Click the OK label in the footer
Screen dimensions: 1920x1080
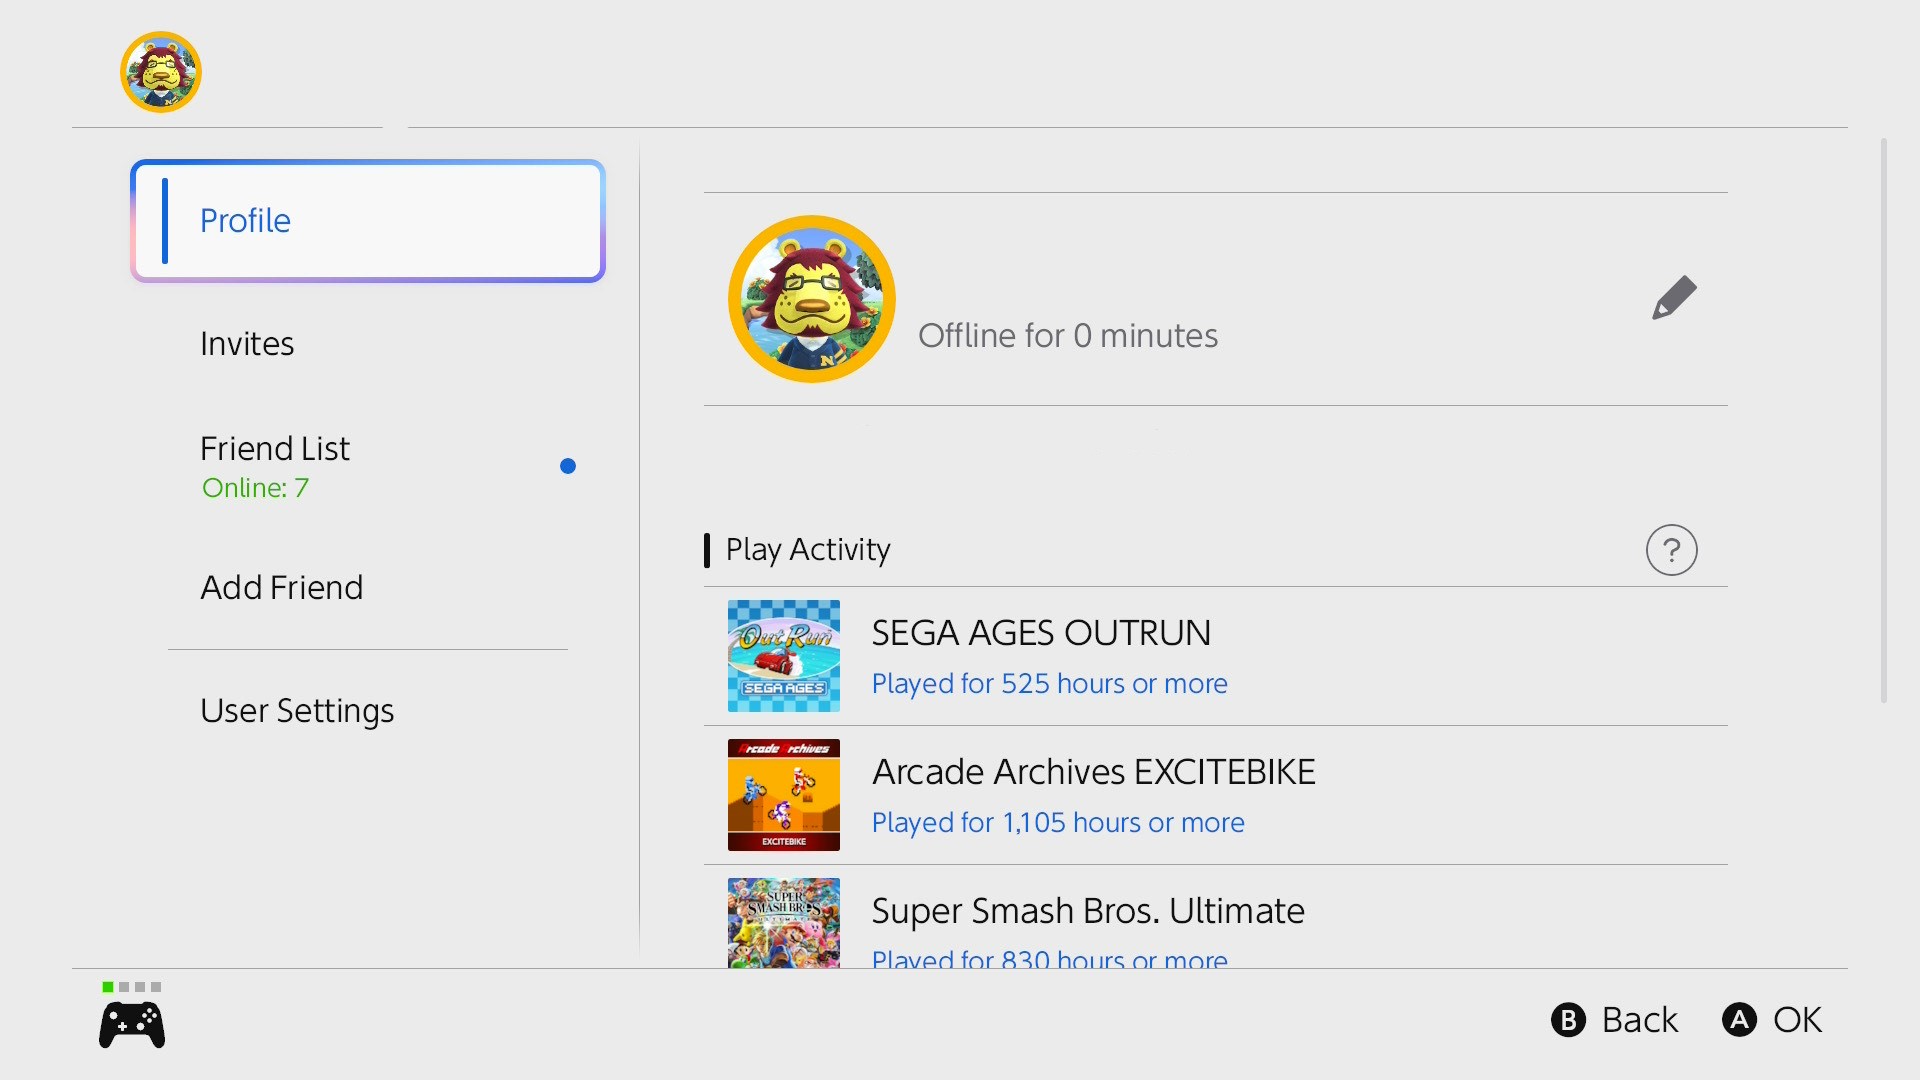(x=1798, y=1020)
